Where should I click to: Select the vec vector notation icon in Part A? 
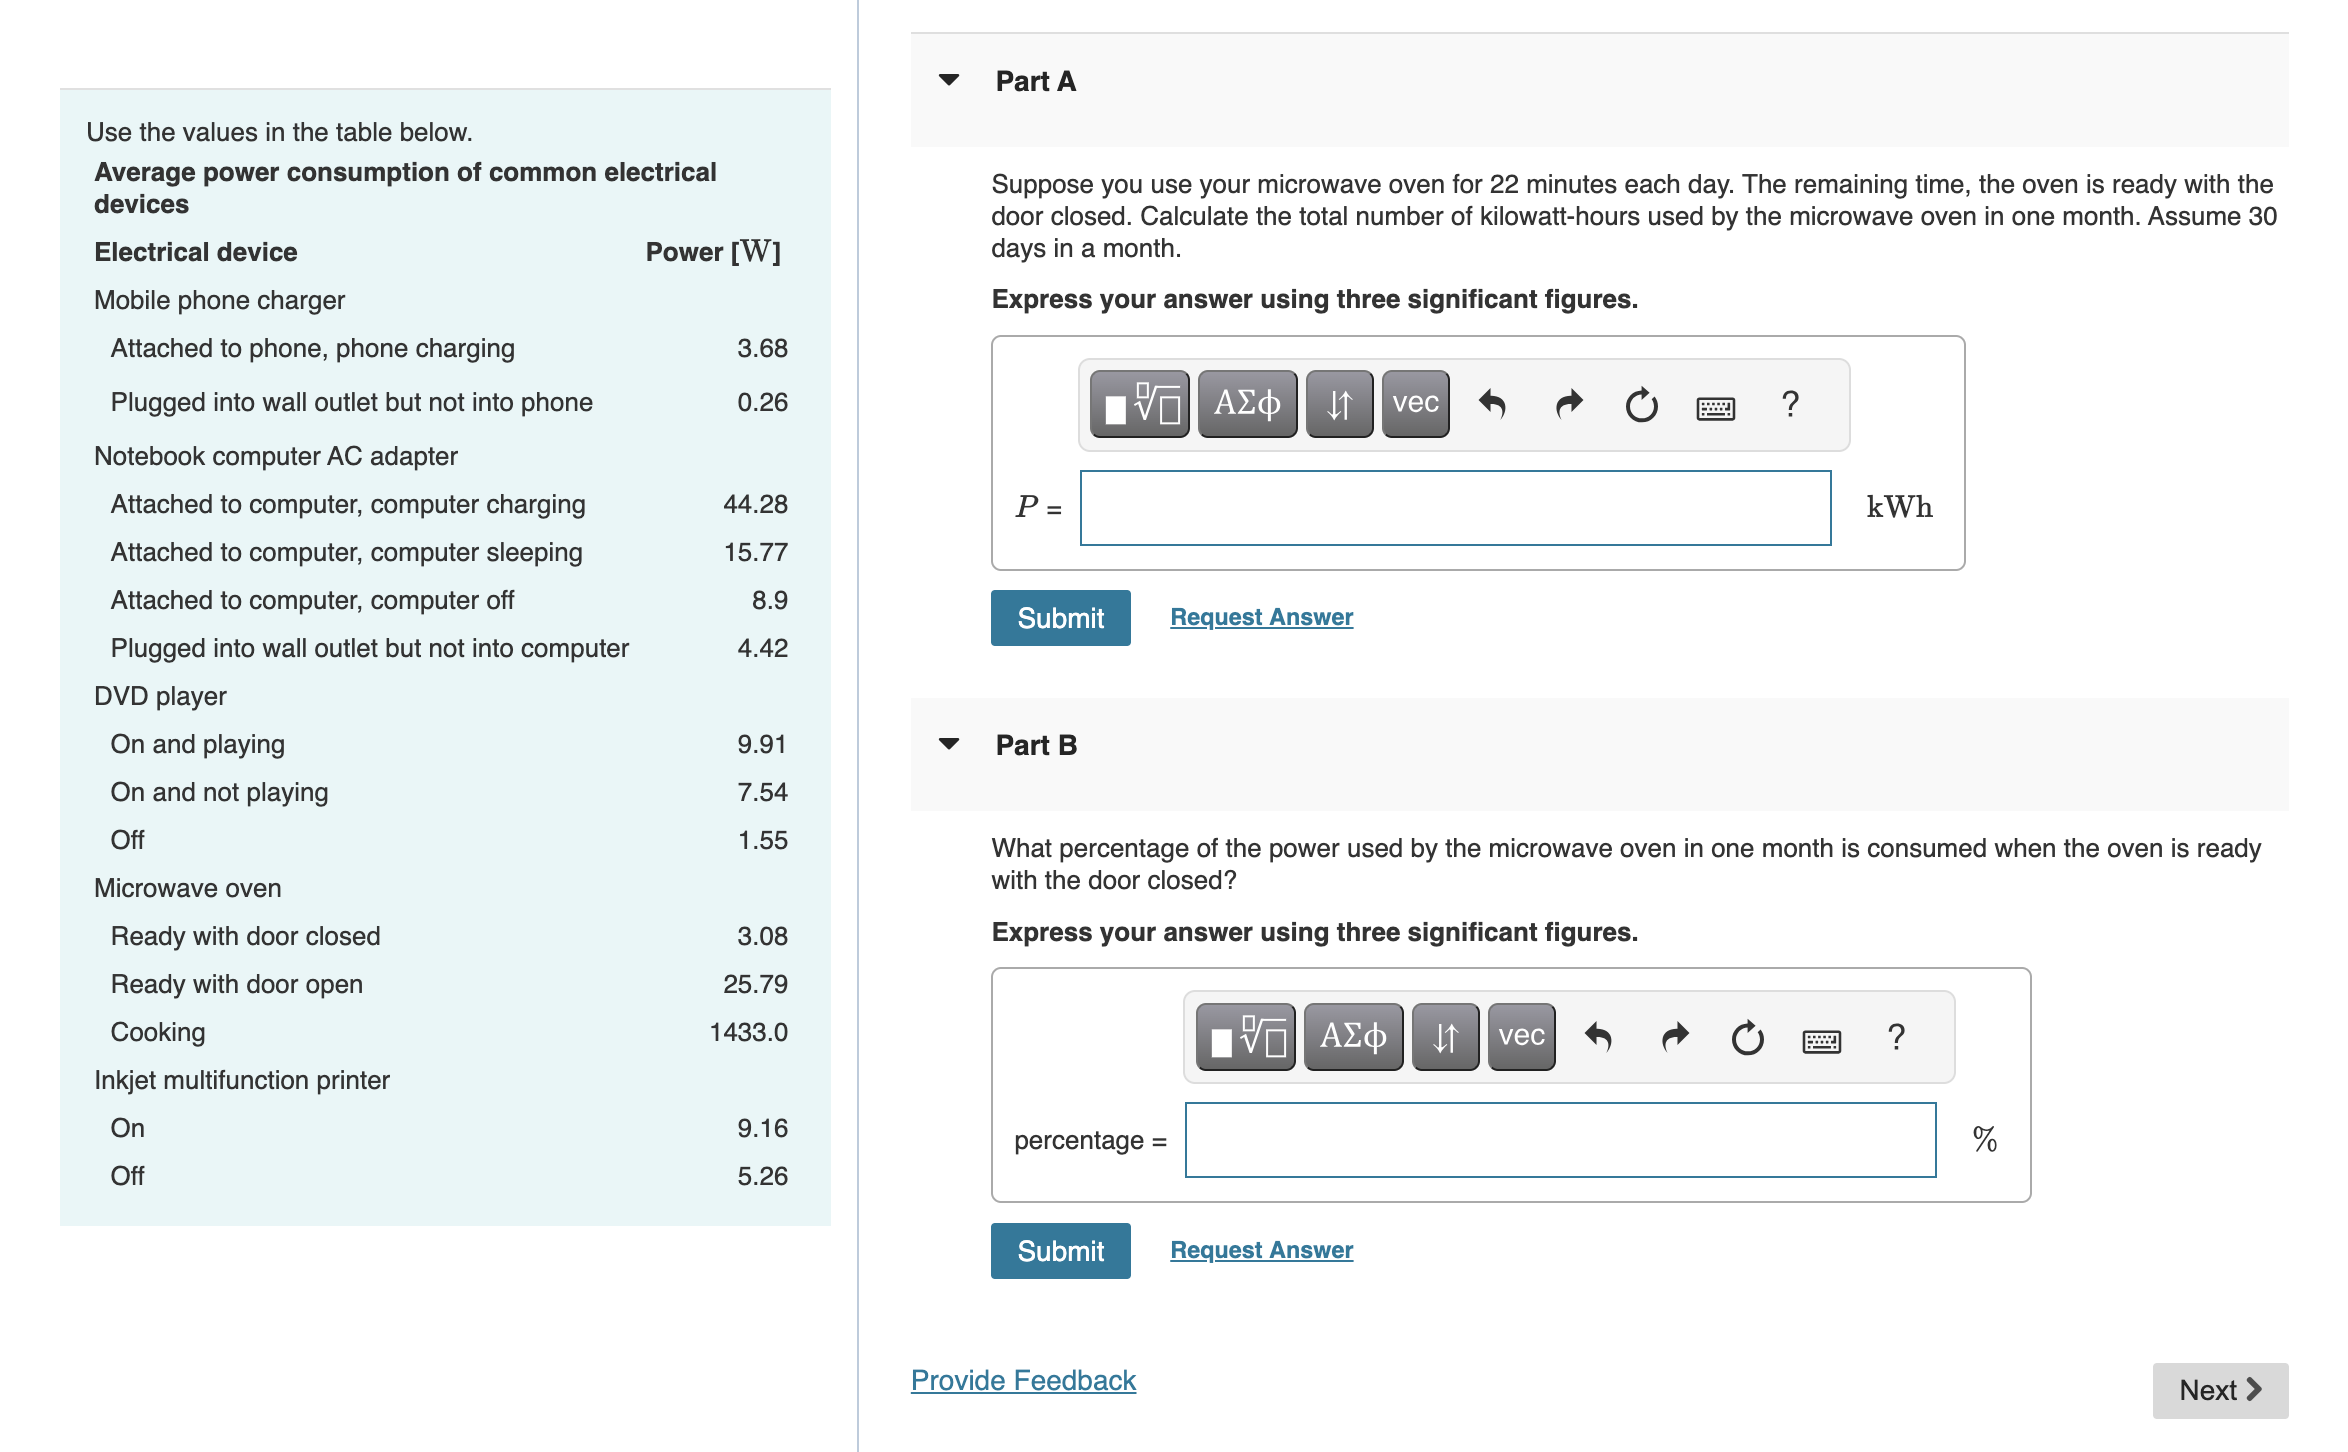click(x=1414, y=404)
